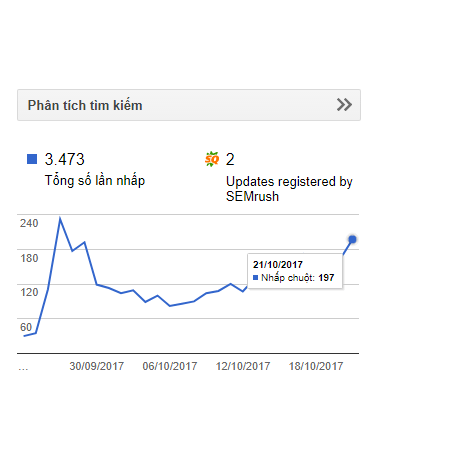The height and width of the screenshot is (463, 464).
Task: Click the 18/10/2017 axis date label
Action: coord(316,366)
